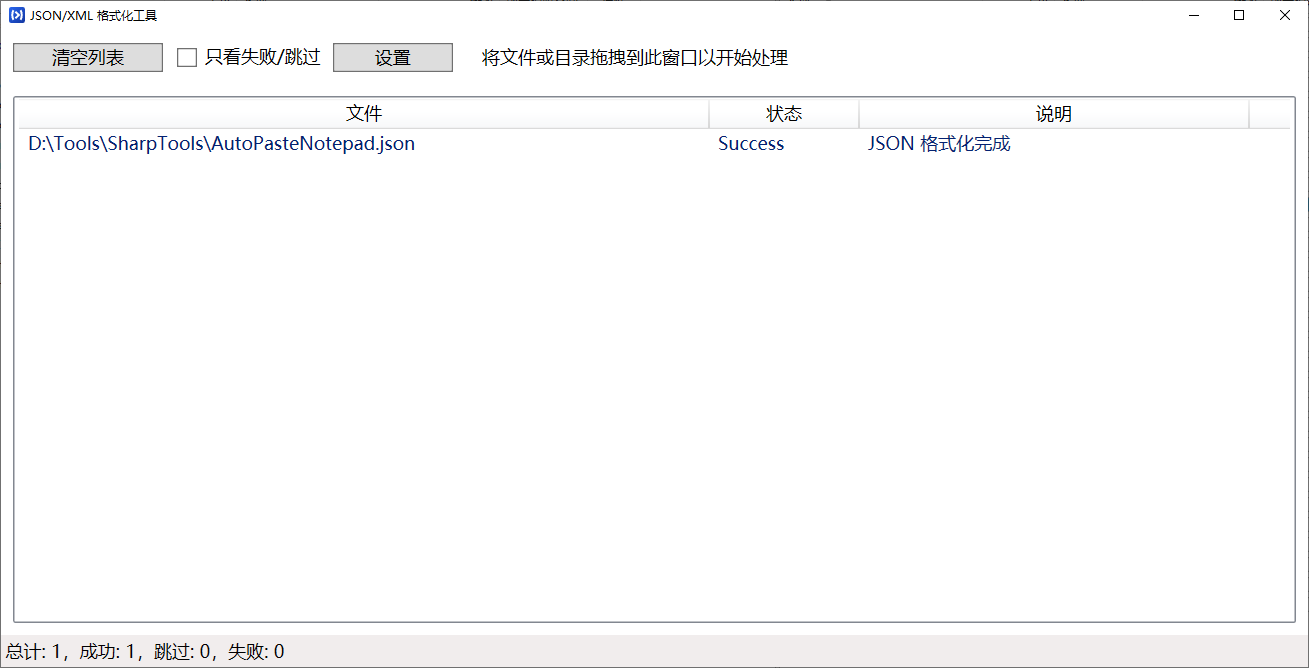
Task: Maximize the JSON/XML 格式化工具 window
Action: [1239, 15]
